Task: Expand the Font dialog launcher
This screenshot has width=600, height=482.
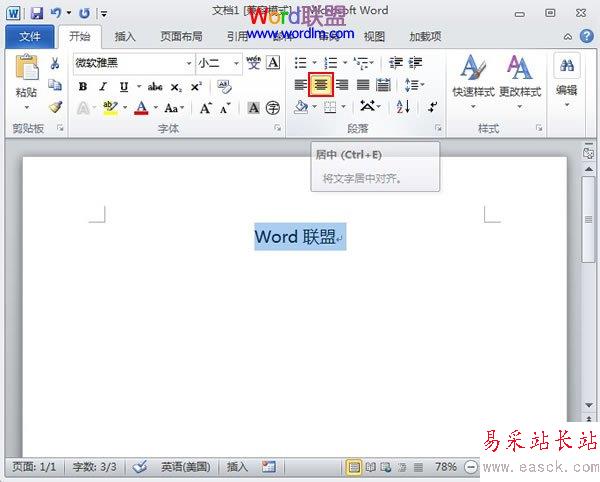Action: 277,128
